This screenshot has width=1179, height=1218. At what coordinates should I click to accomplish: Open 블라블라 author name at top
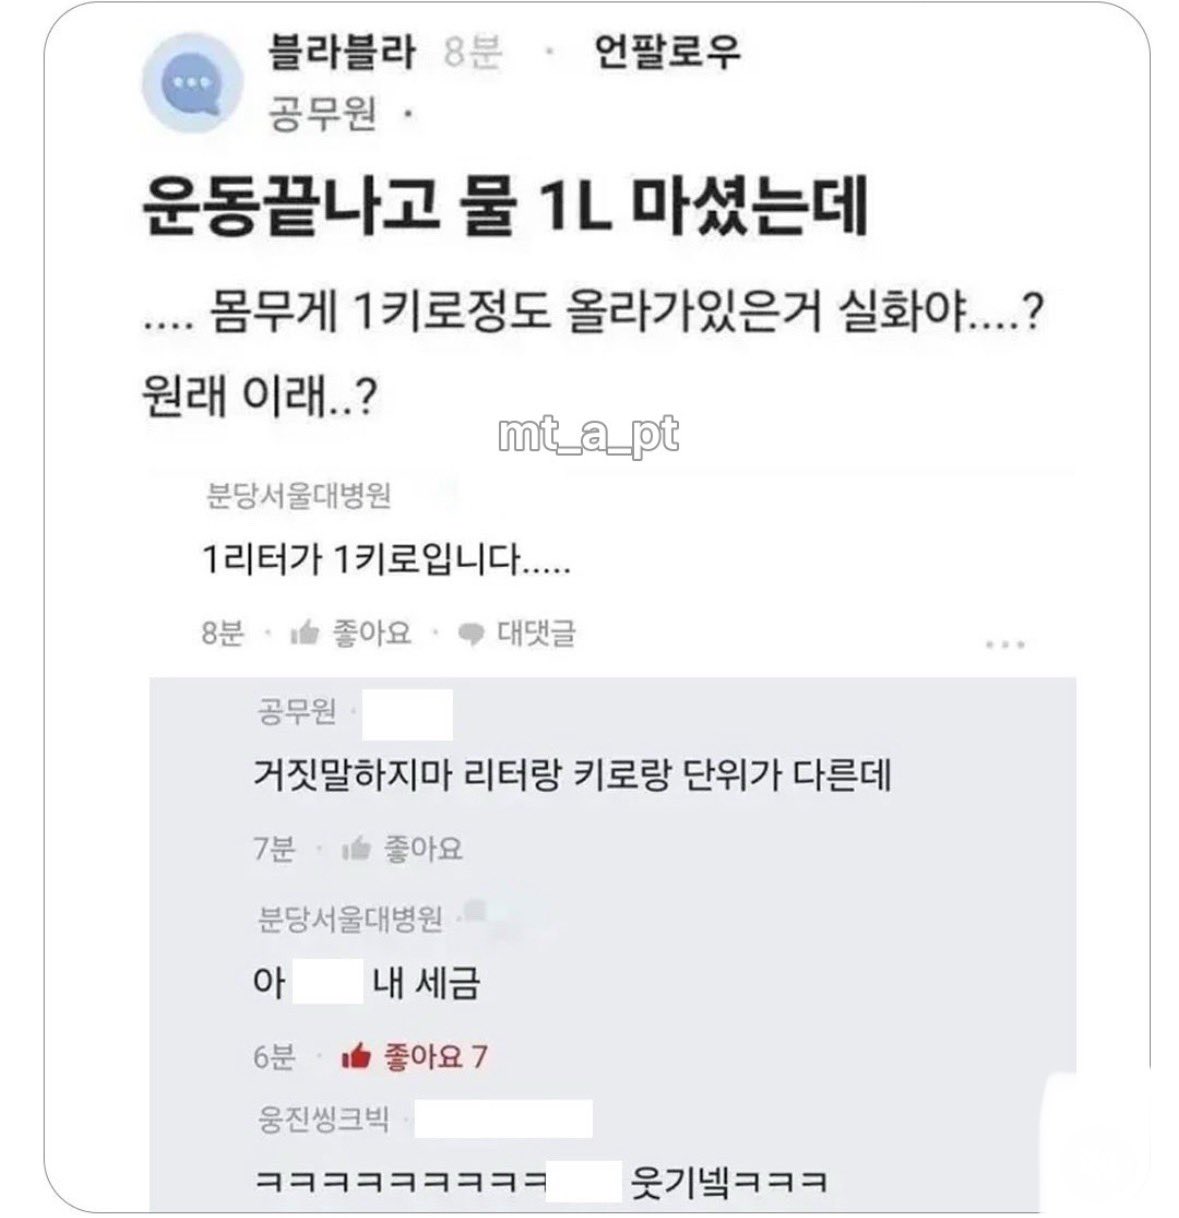[x=341, y=52]
